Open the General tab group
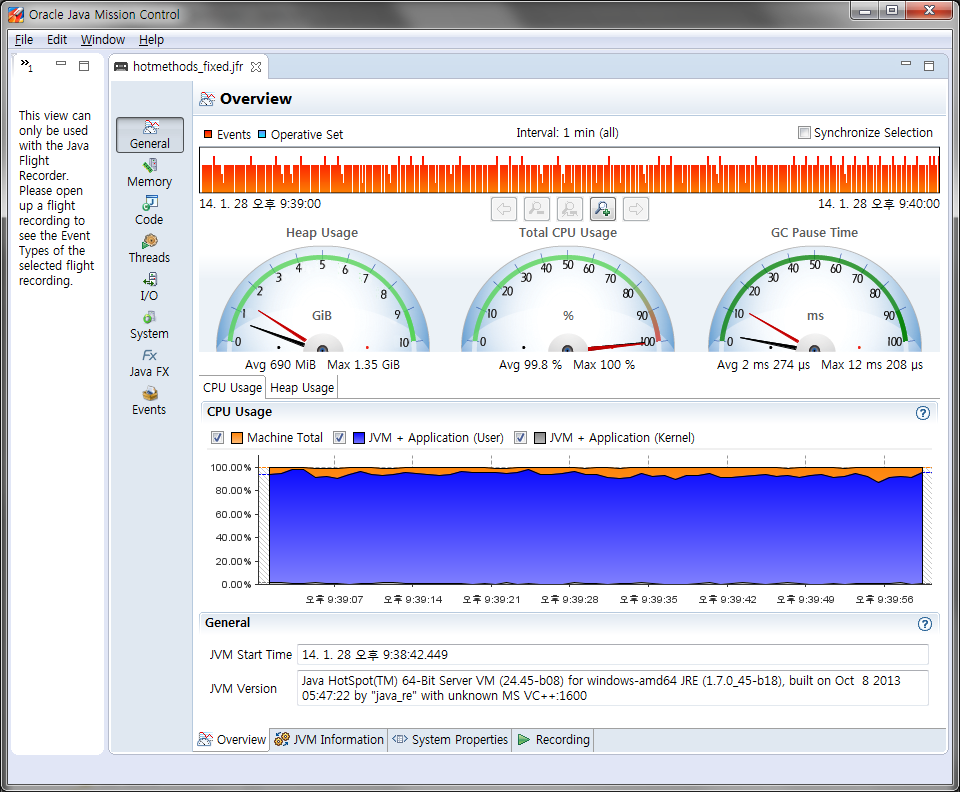The width and height of the screenshot is (960, 792). coord(149,135)
